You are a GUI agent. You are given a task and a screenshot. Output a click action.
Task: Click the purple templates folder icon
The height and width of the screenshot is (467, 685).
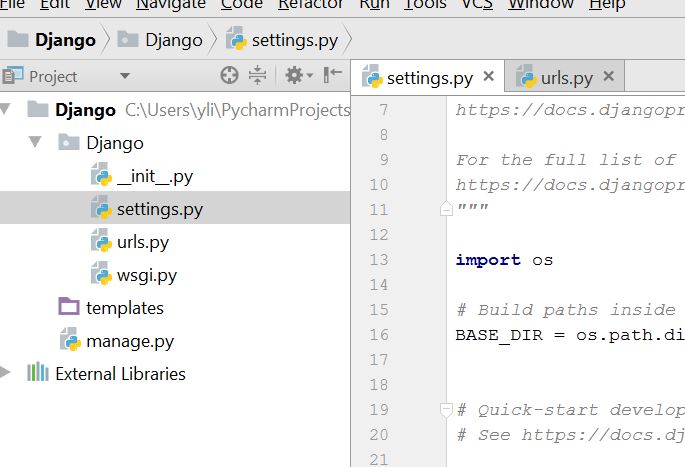69,306
